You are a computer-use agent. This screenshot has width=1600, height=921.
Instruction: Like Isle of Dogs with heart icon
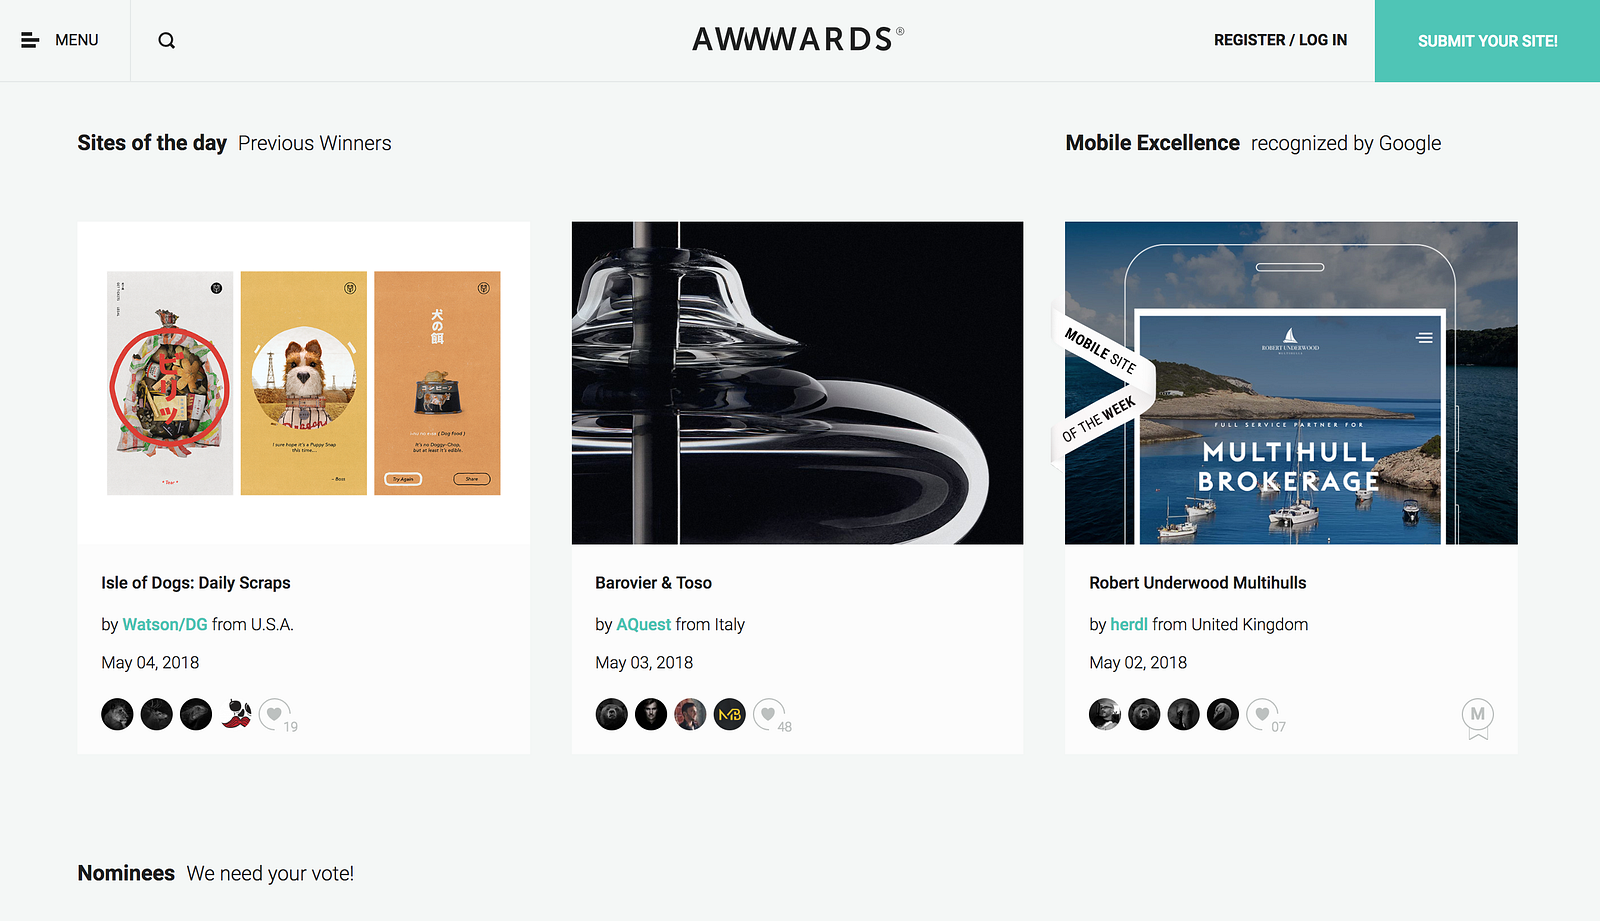pos(274,714)
